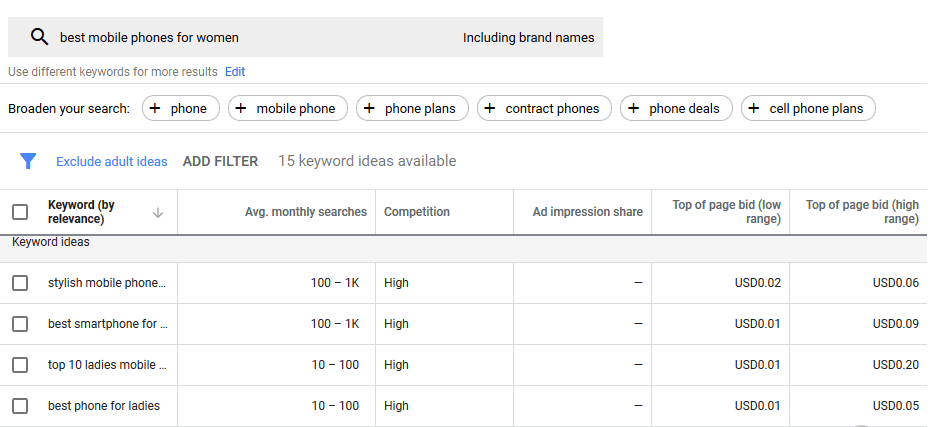Screen dimensions: 940x427
Task: Add 'mobile phone' to broaden search
Action: [x=288, y=109]
